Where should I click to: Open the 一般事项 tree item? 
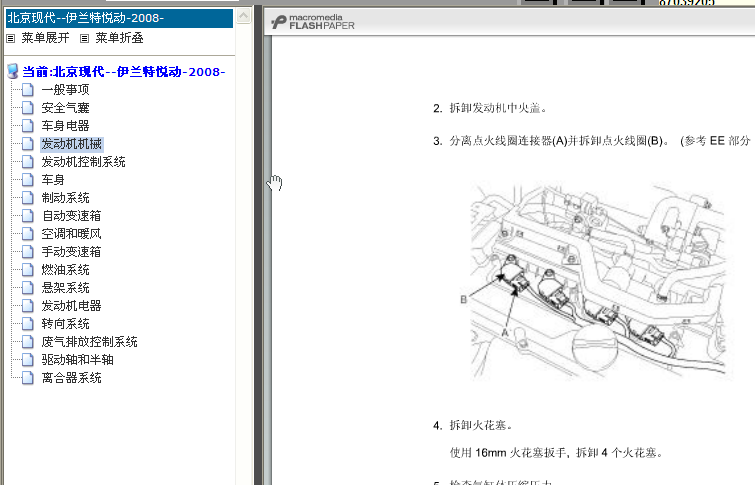tap(65, 90)
